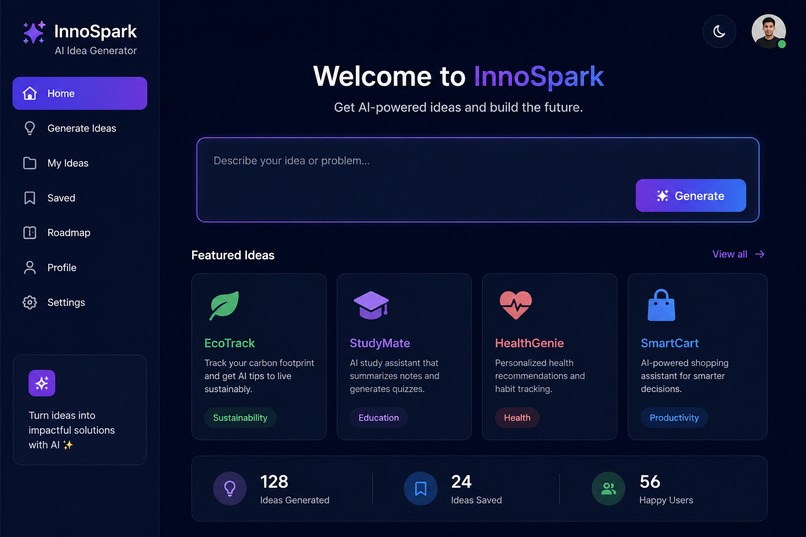This screenshot has width=806, height=537.
Task: Click the 24 Ideas Saved count
Action: coord(461,482)
